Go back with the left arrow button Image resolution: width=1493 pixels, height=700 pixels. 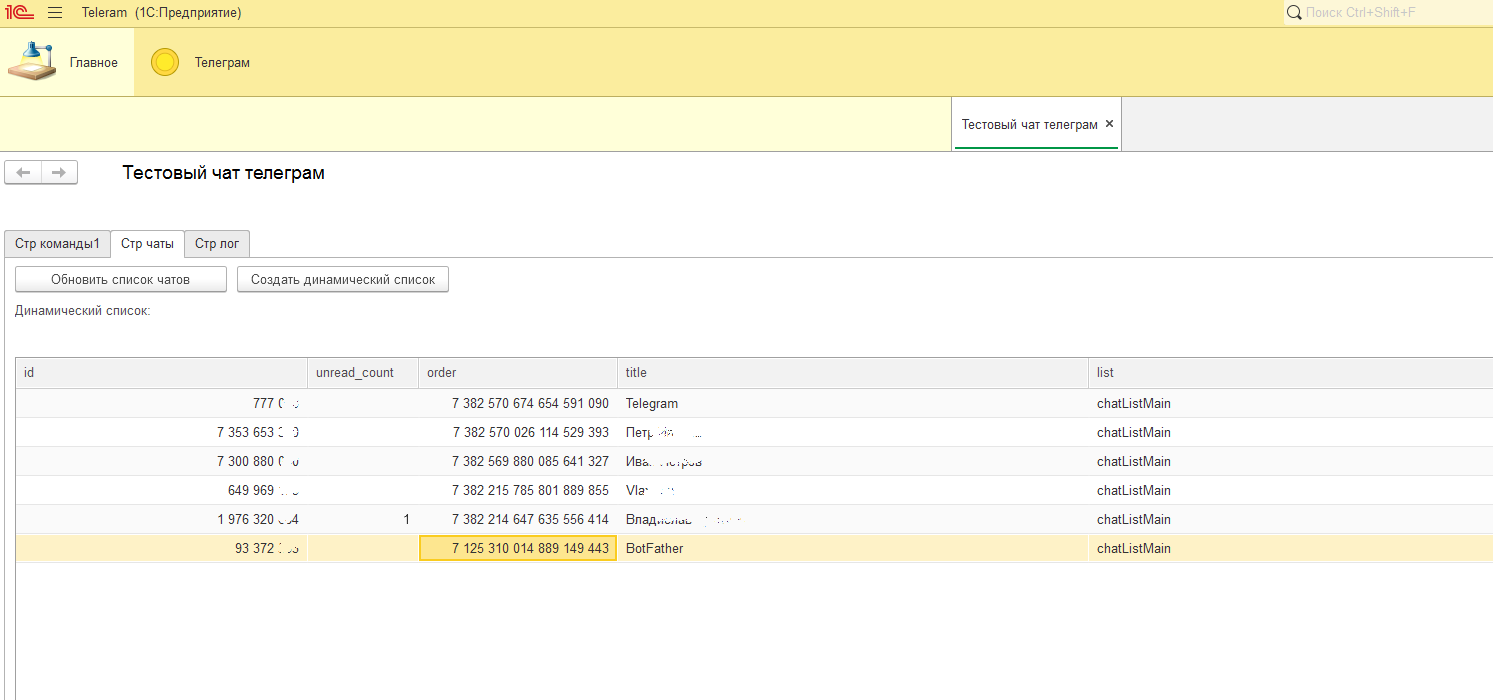tap(23, 173)
